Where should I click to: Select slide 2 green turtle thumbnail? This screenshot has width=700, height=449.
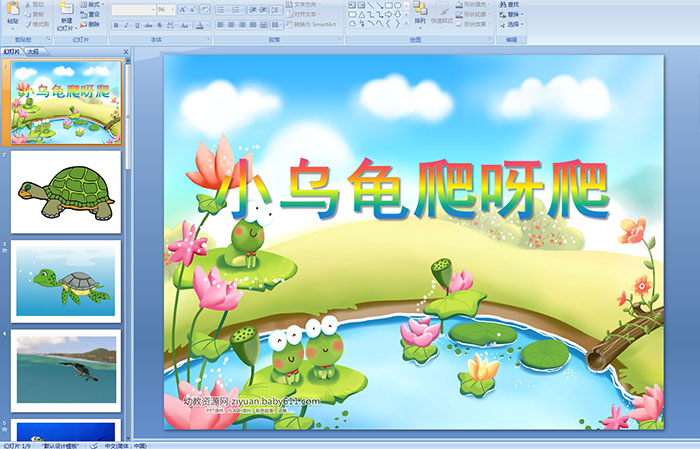[x=66, y=192]
